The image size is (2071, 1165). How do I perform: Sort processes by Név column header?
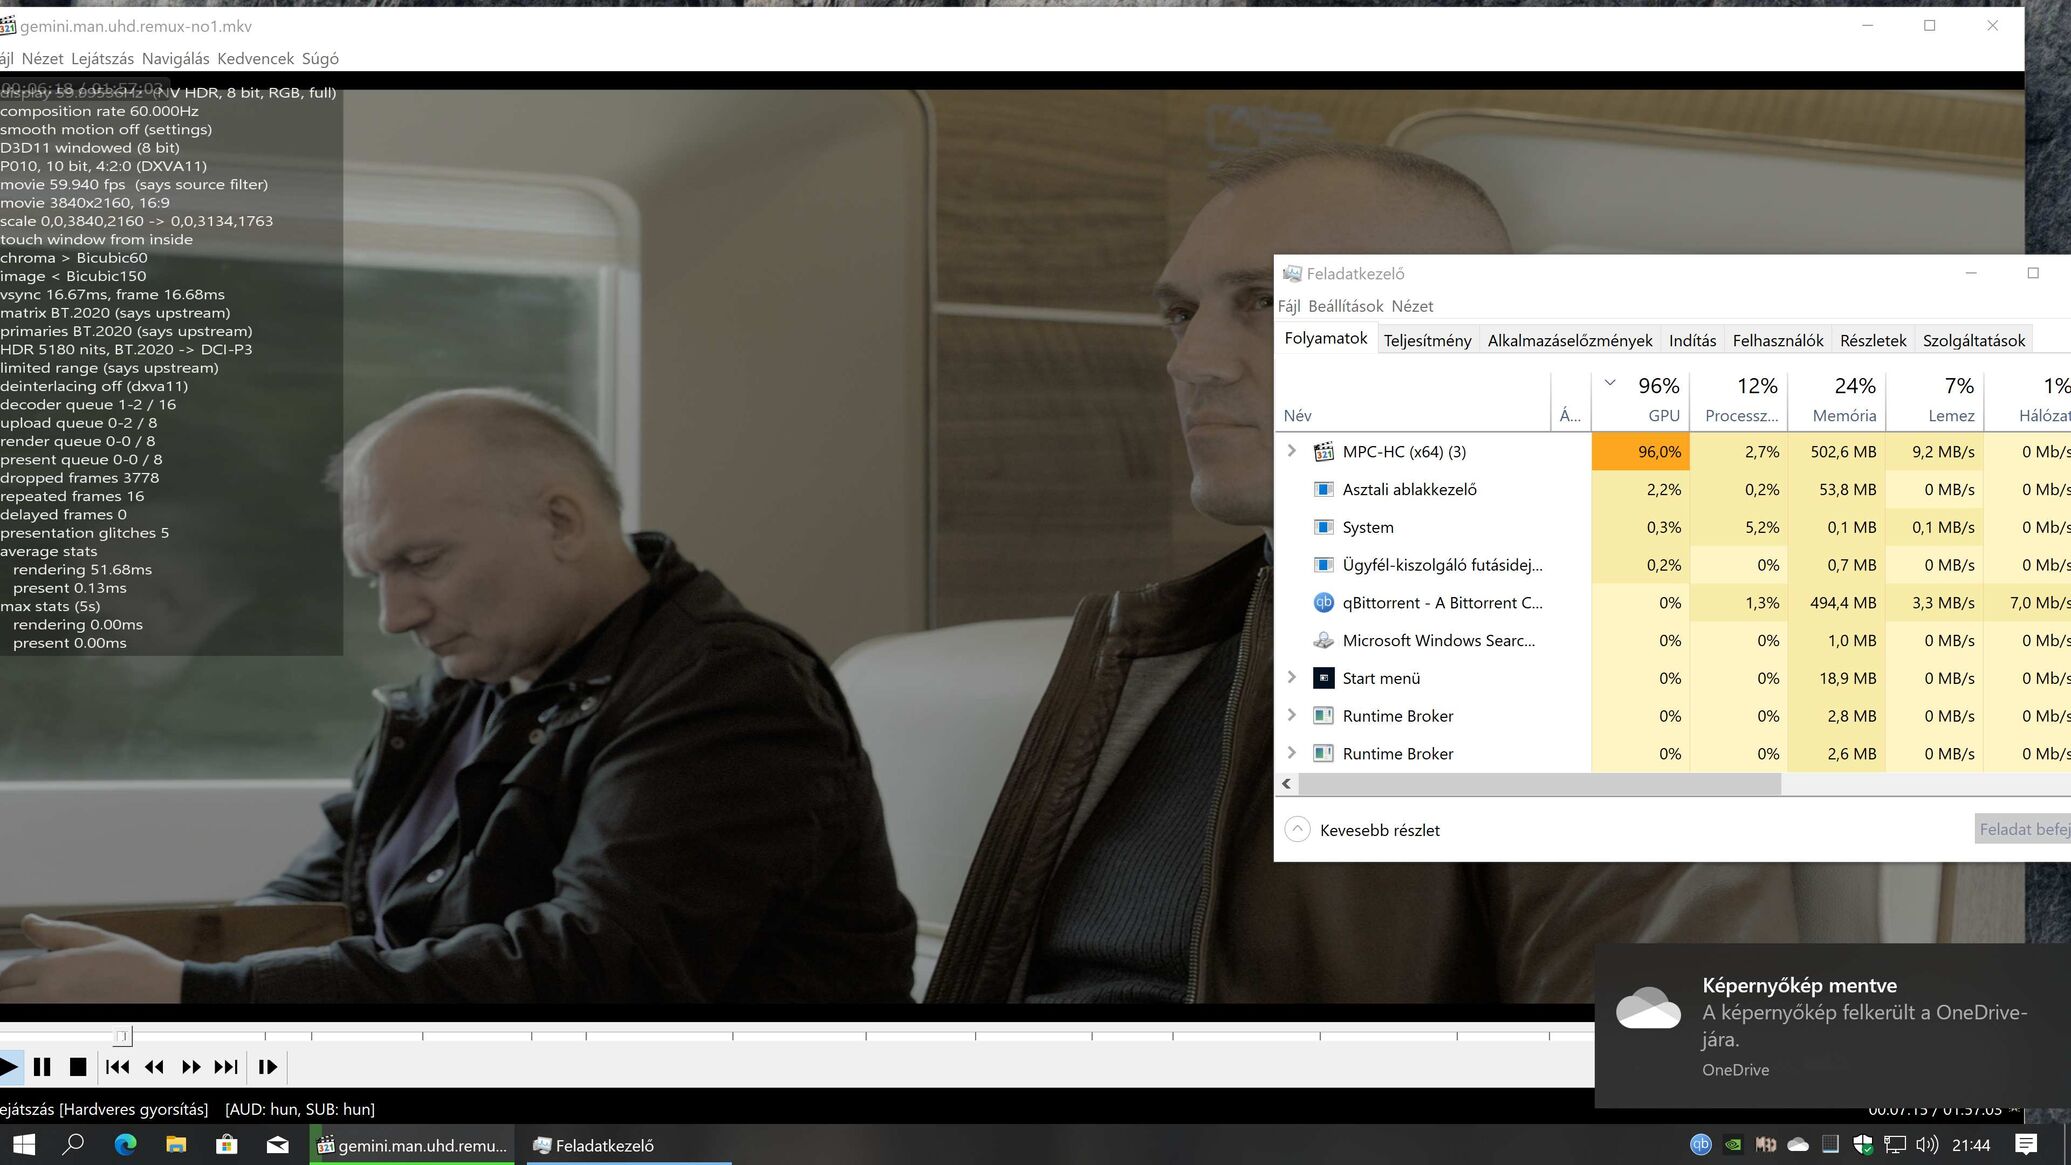[x=1413, y=400]
